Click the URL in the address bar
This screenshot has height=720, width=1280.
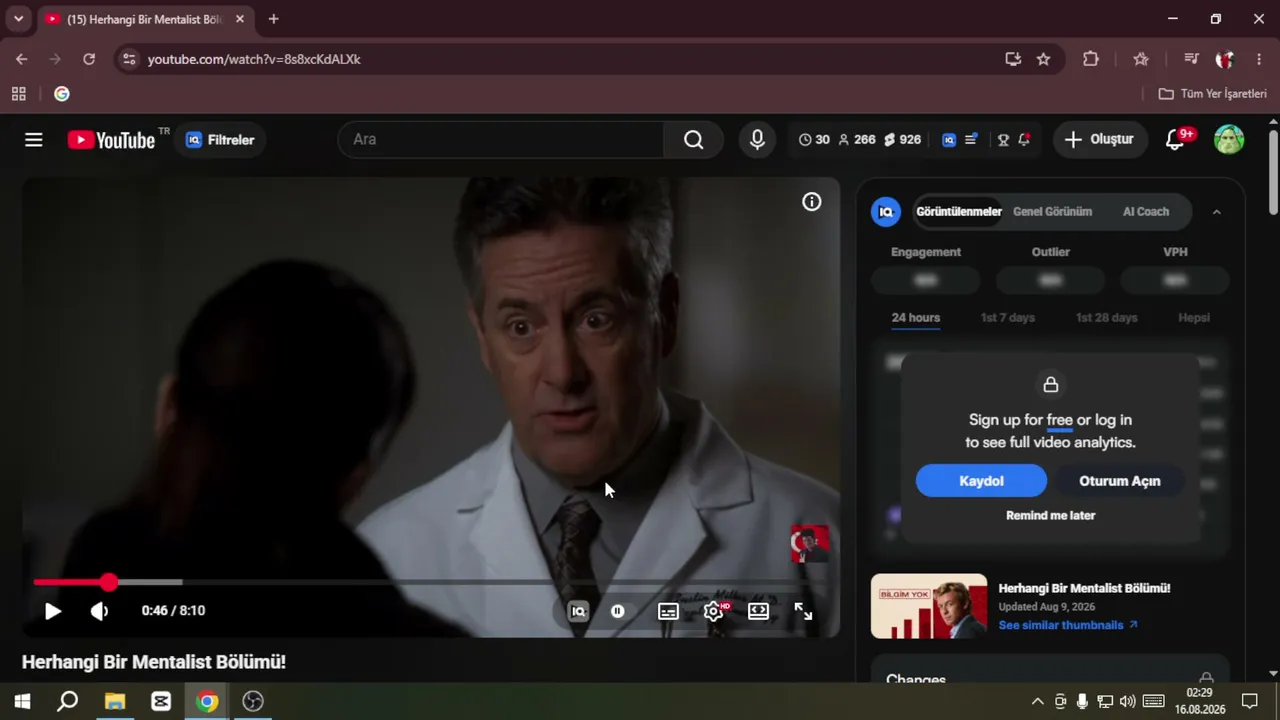point(254,59)
